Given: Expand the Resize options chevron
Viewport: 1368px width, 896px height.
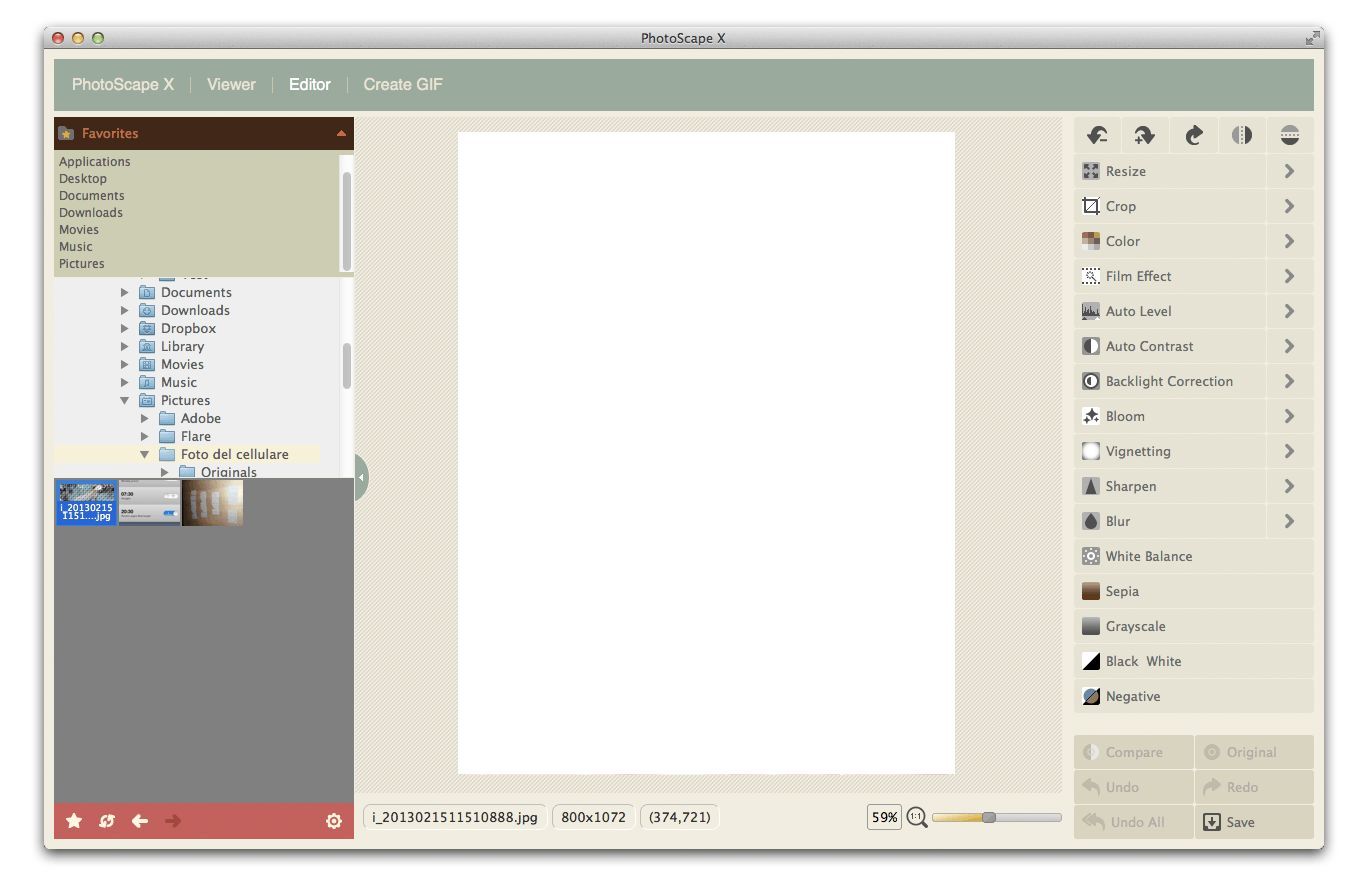Looking at the screenshot, I should coord(1290,171).
